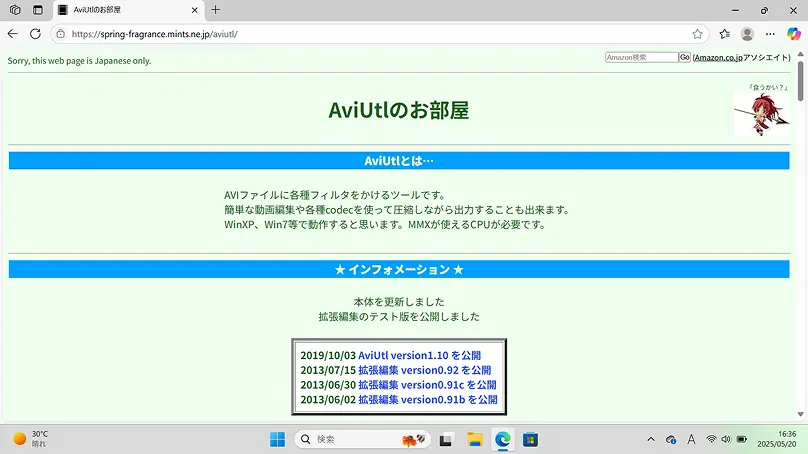
Task: Click the AviUtlのお部屋 page heading
Action: coord(399,110)
